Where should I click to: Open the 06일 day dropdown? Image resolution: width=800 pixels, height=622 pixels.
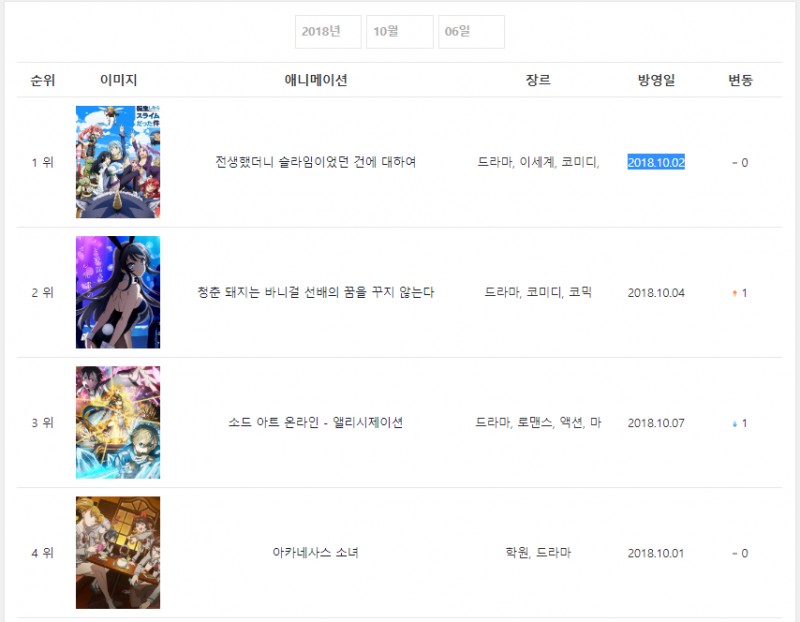[471, 32]
